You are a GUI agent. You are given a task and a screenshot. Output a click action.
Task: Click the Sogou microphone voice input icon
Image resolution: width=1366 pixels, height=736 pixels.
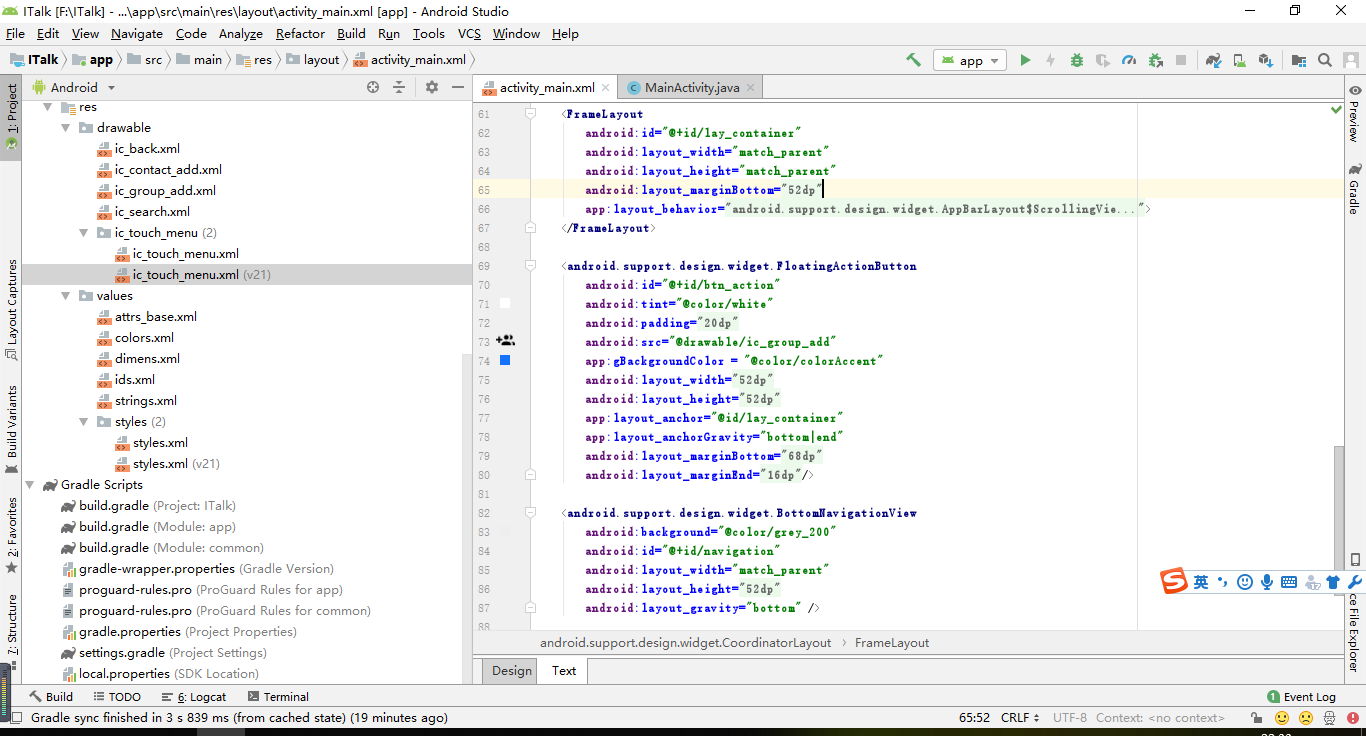point(1267,582)
